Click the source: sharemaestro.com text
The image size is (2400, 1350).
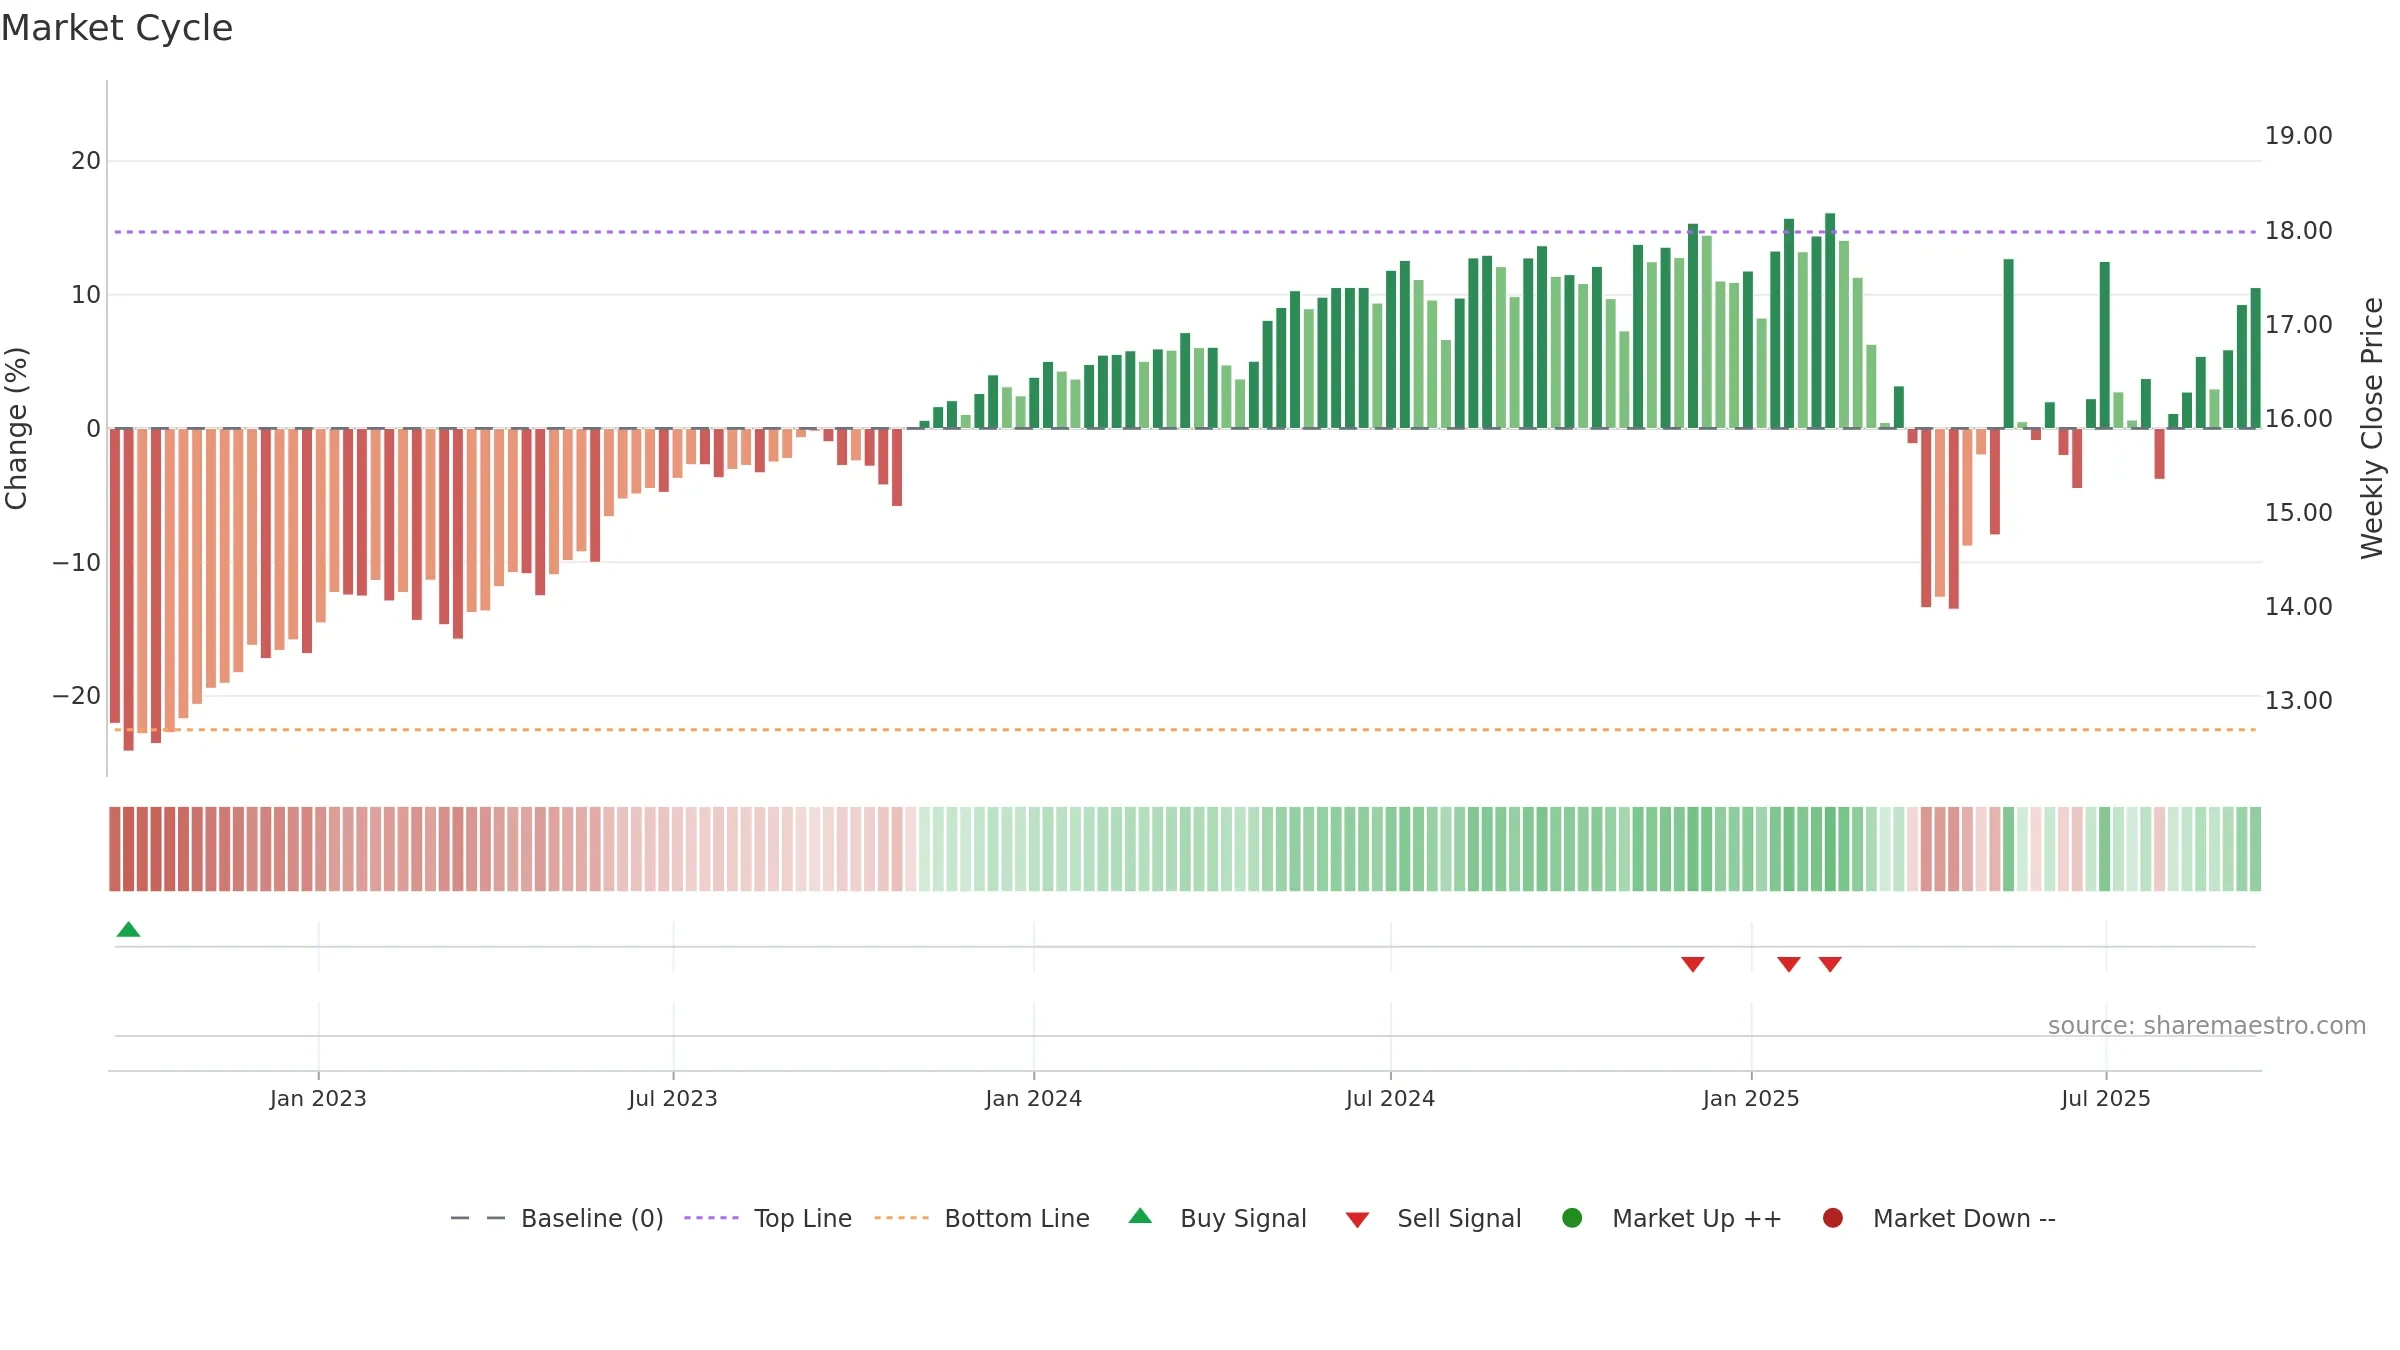coord(2207,1026)
